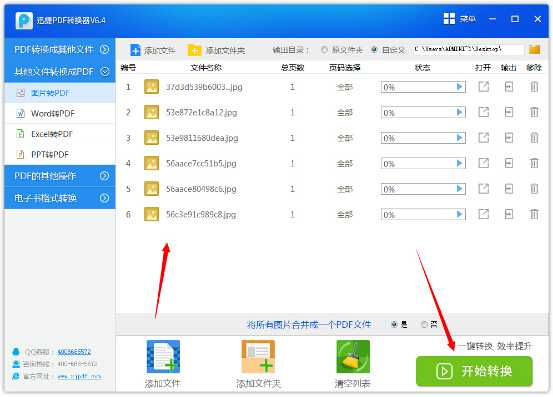The width and height of the screenshot is (553, 397).
Task: Click the open icon for 56aace80498c6.jpg
Action: [484, 189]
